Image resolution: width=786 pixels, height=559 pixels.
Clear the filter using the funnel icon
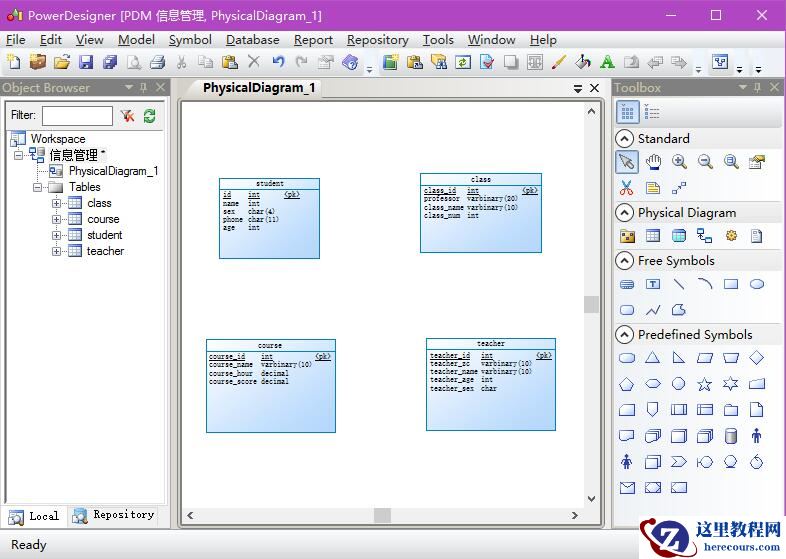[127, 116]
